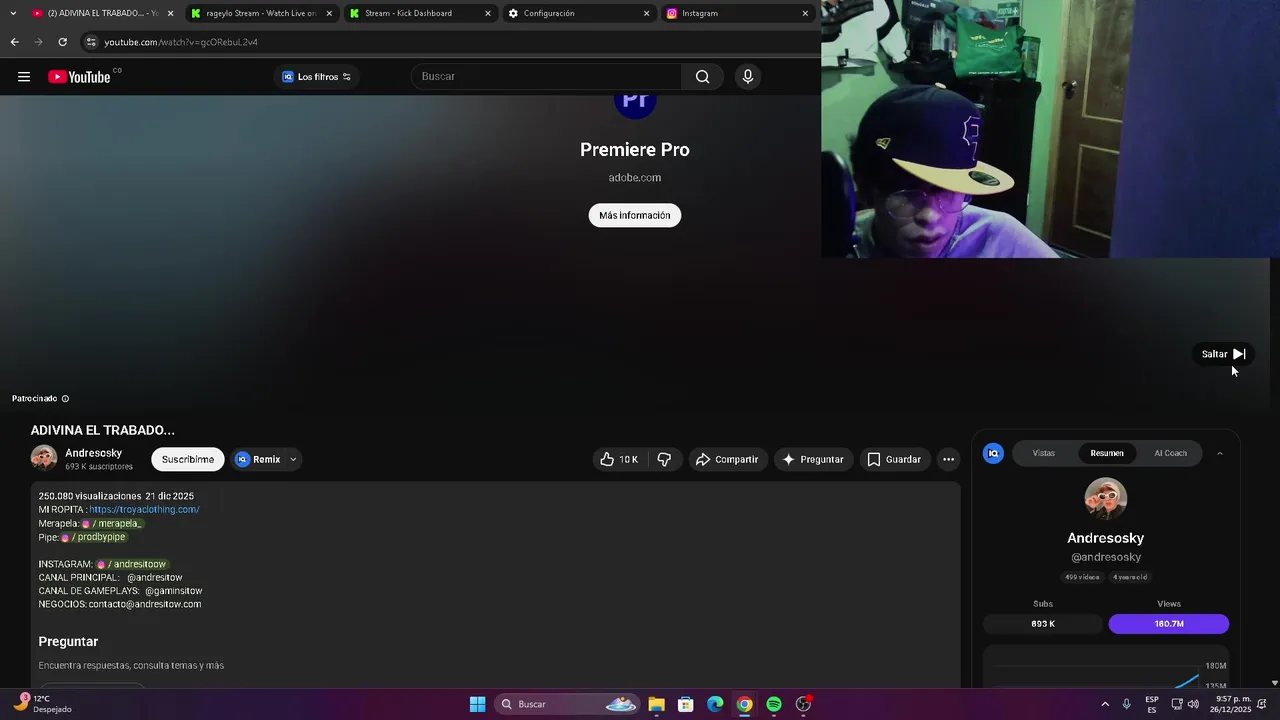Image resolution: width=1280 pixels, height=720 pixels.
Task: Select the Vistas tab in vidIQ panel
Action: click(x=1043, y=454)
